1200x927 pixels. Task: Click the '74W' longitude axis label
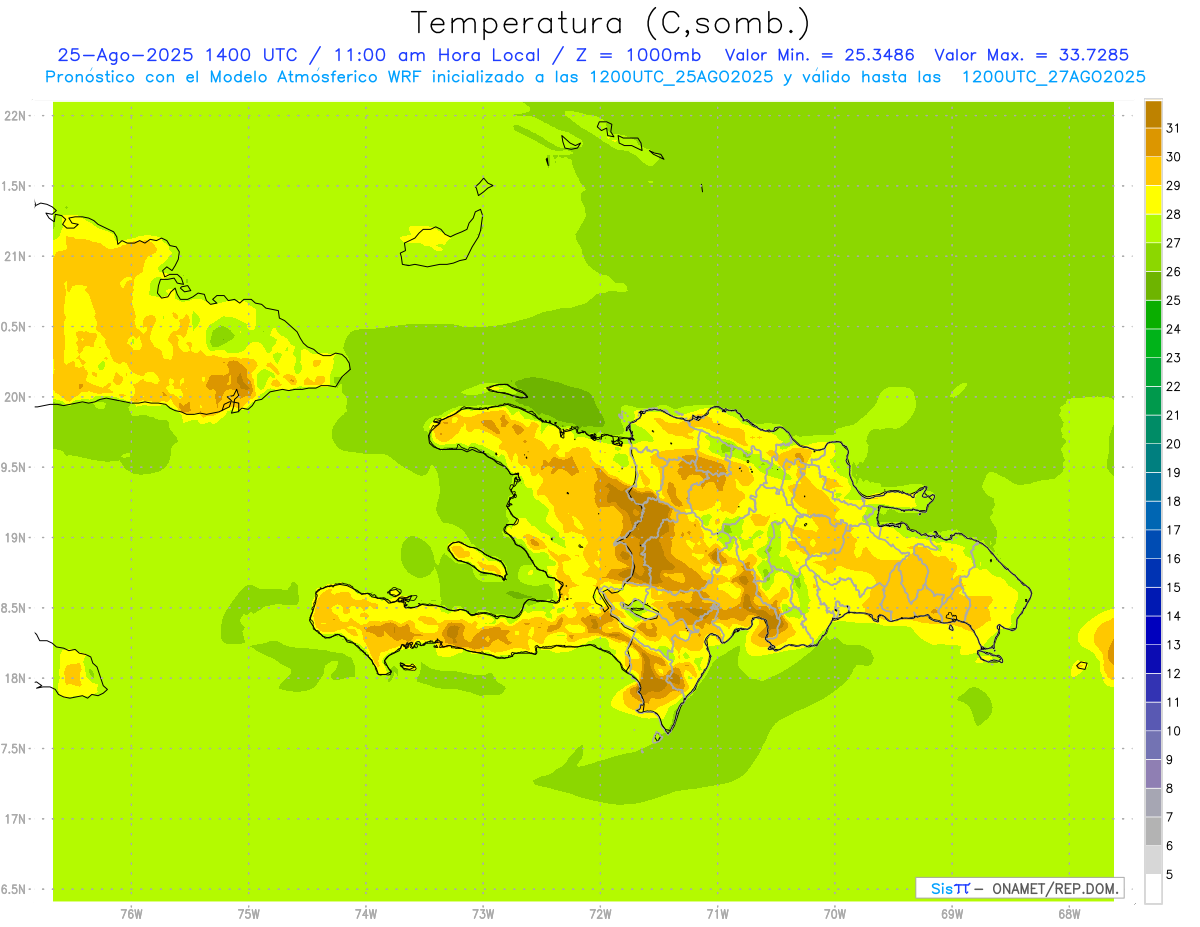[366, 914]
